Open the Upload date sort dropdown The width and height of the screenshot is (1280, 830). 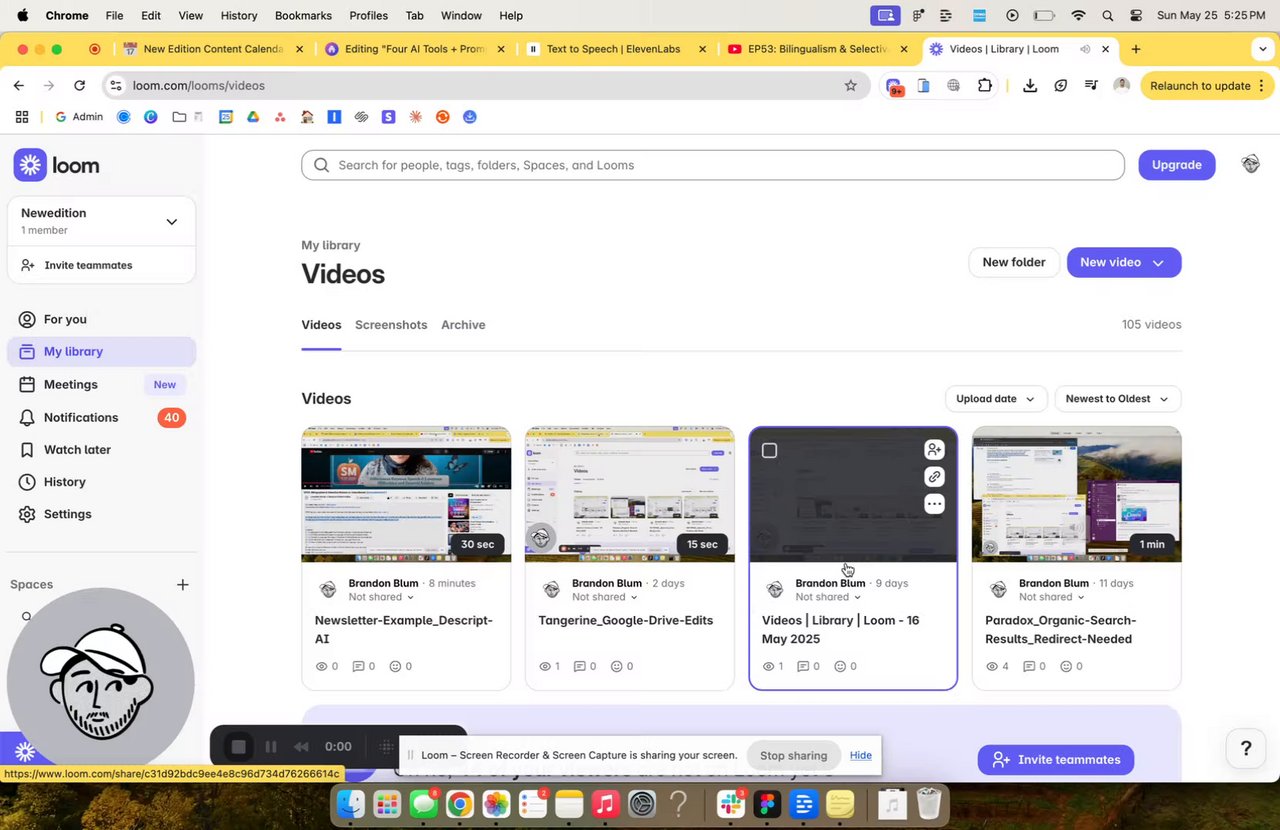coord(996,399)
